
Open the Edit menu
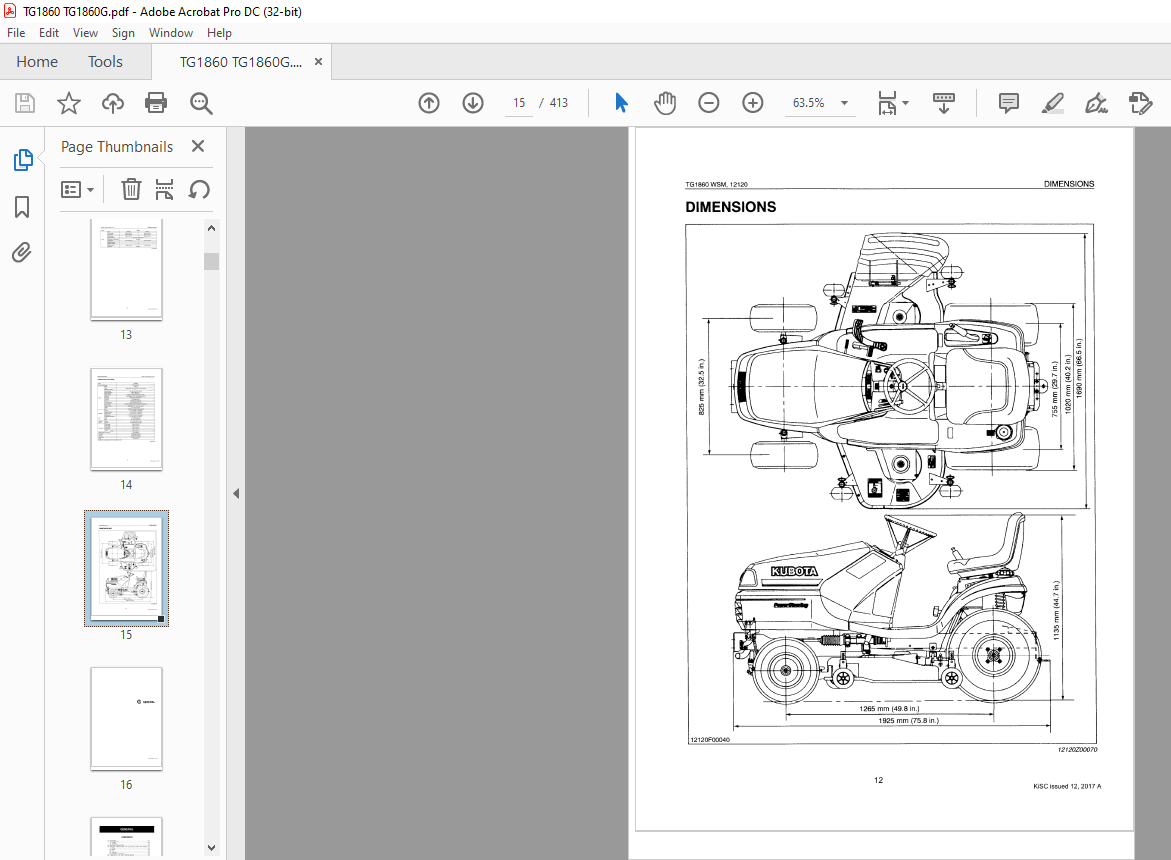point(49,33)
